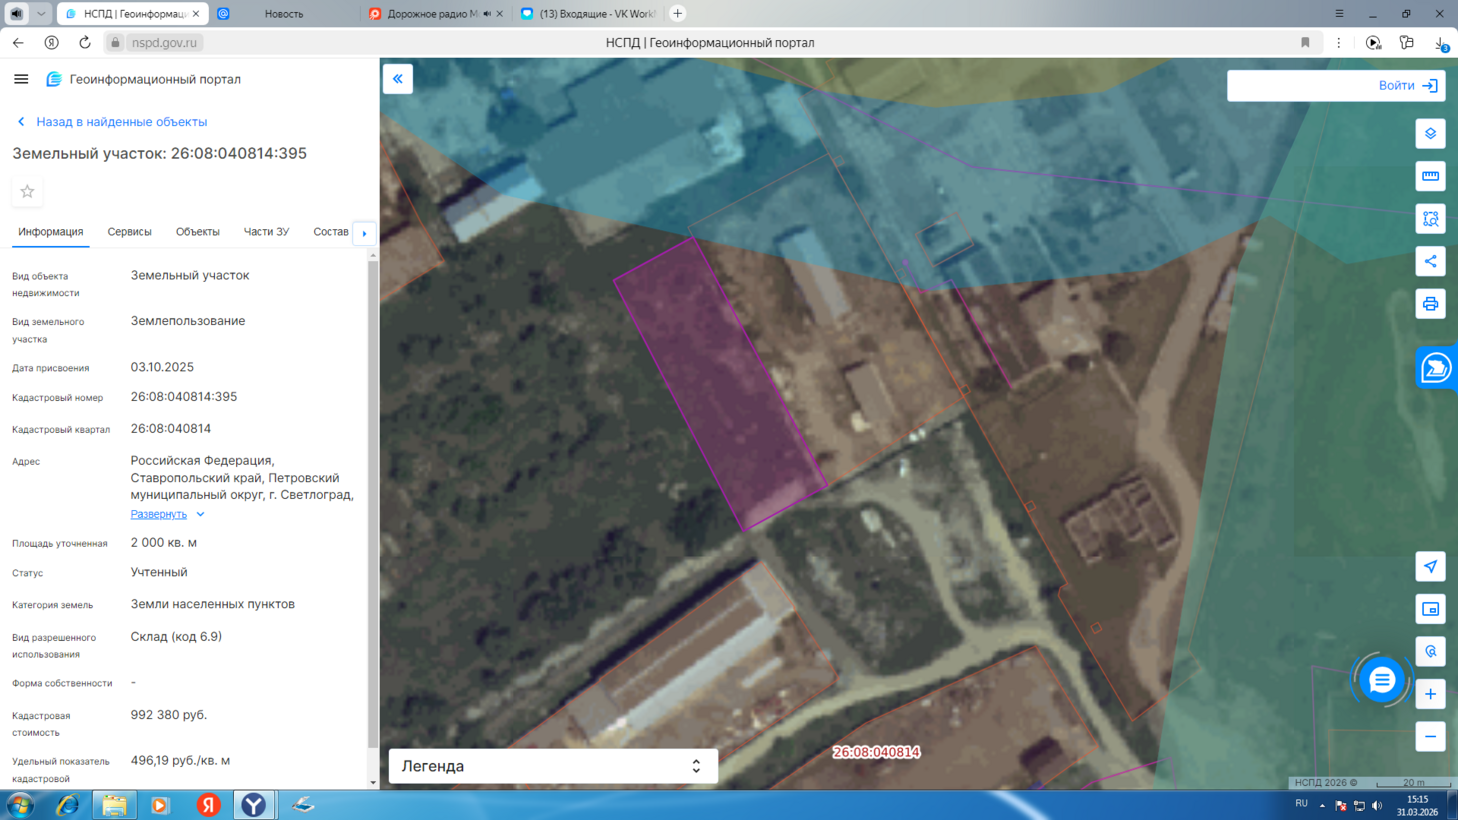Zoom in the map with plus button
This screenshot has width=1458, height=820.
point(1430,694)
